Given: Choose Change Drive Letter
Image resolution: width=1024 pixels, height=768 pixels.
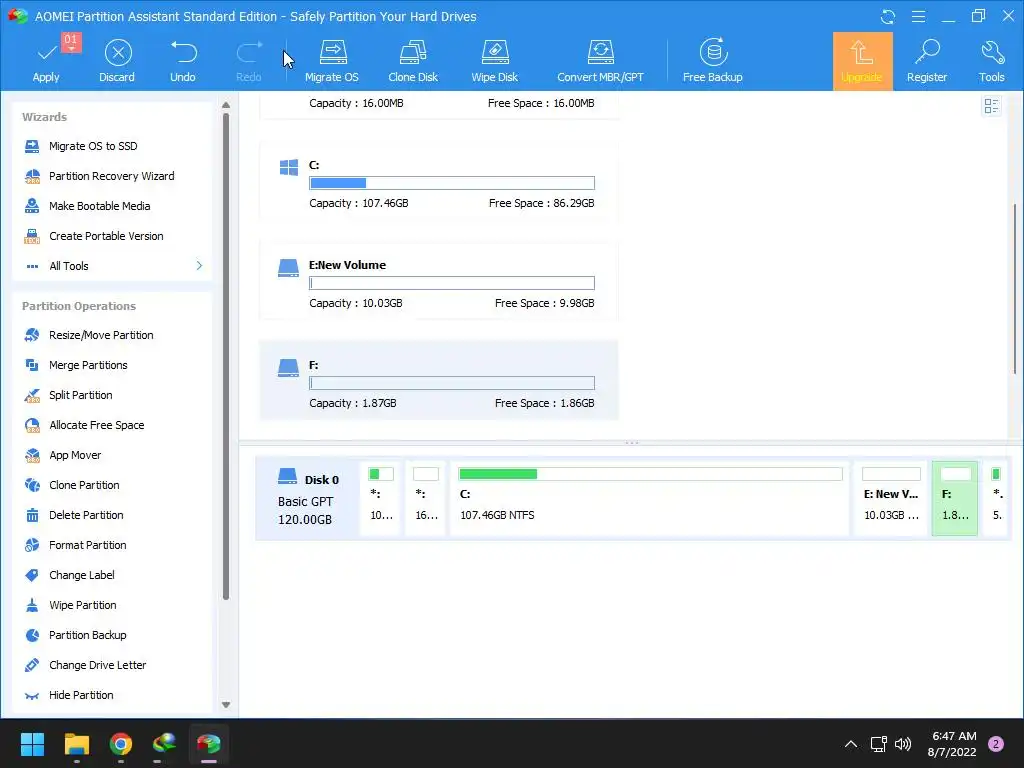Looking at the screenshot, I should tap(97, 665).
